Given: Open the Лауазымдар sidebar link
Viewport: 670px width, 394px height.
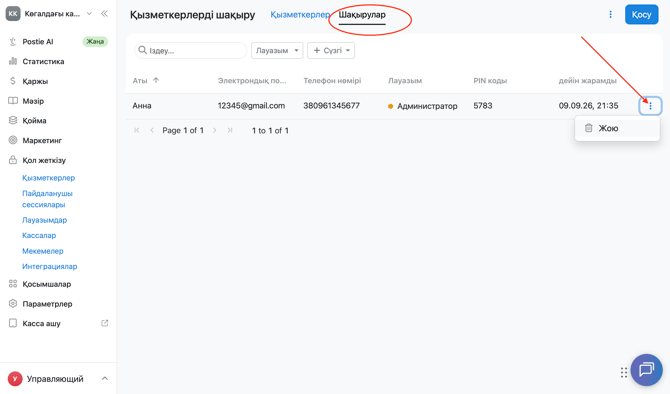Looking at the screenshot, I should coord(44,220).
